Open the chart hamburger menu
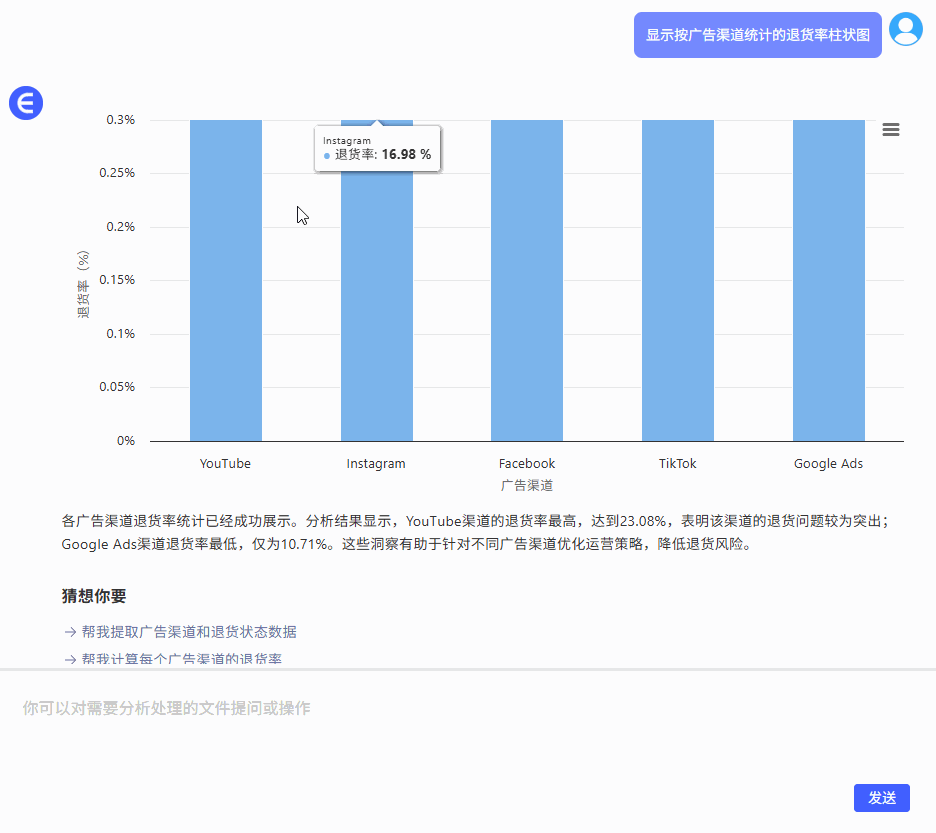This screenshot has width=936, height=833. coord(891,130)
